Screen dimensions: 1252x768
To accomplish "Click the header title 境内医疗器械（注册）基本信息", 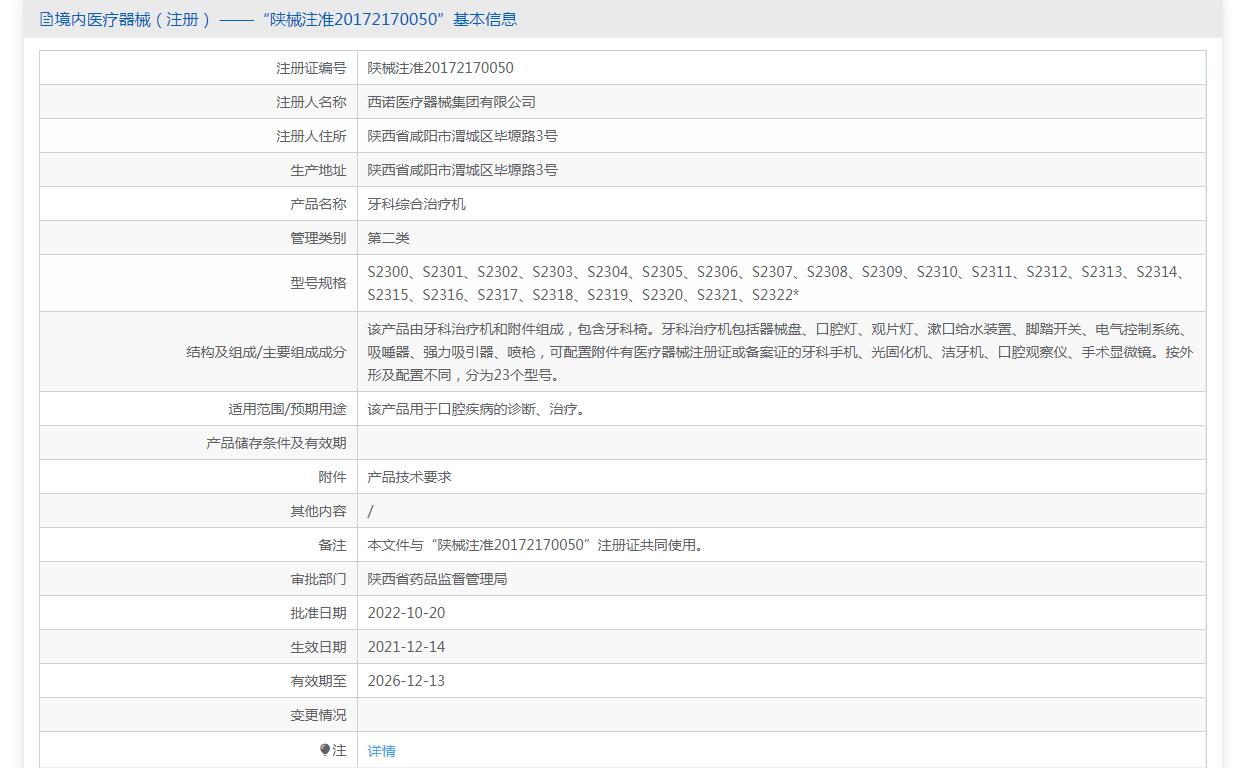I will pos(285,19).
